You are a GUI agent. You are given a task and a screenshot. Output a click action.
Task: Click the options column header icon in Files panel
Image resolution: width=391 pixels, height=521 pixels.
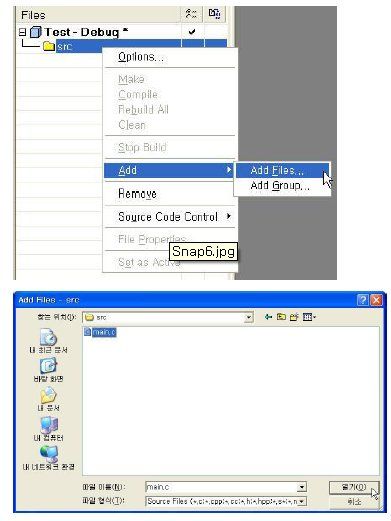coord(191,14)
